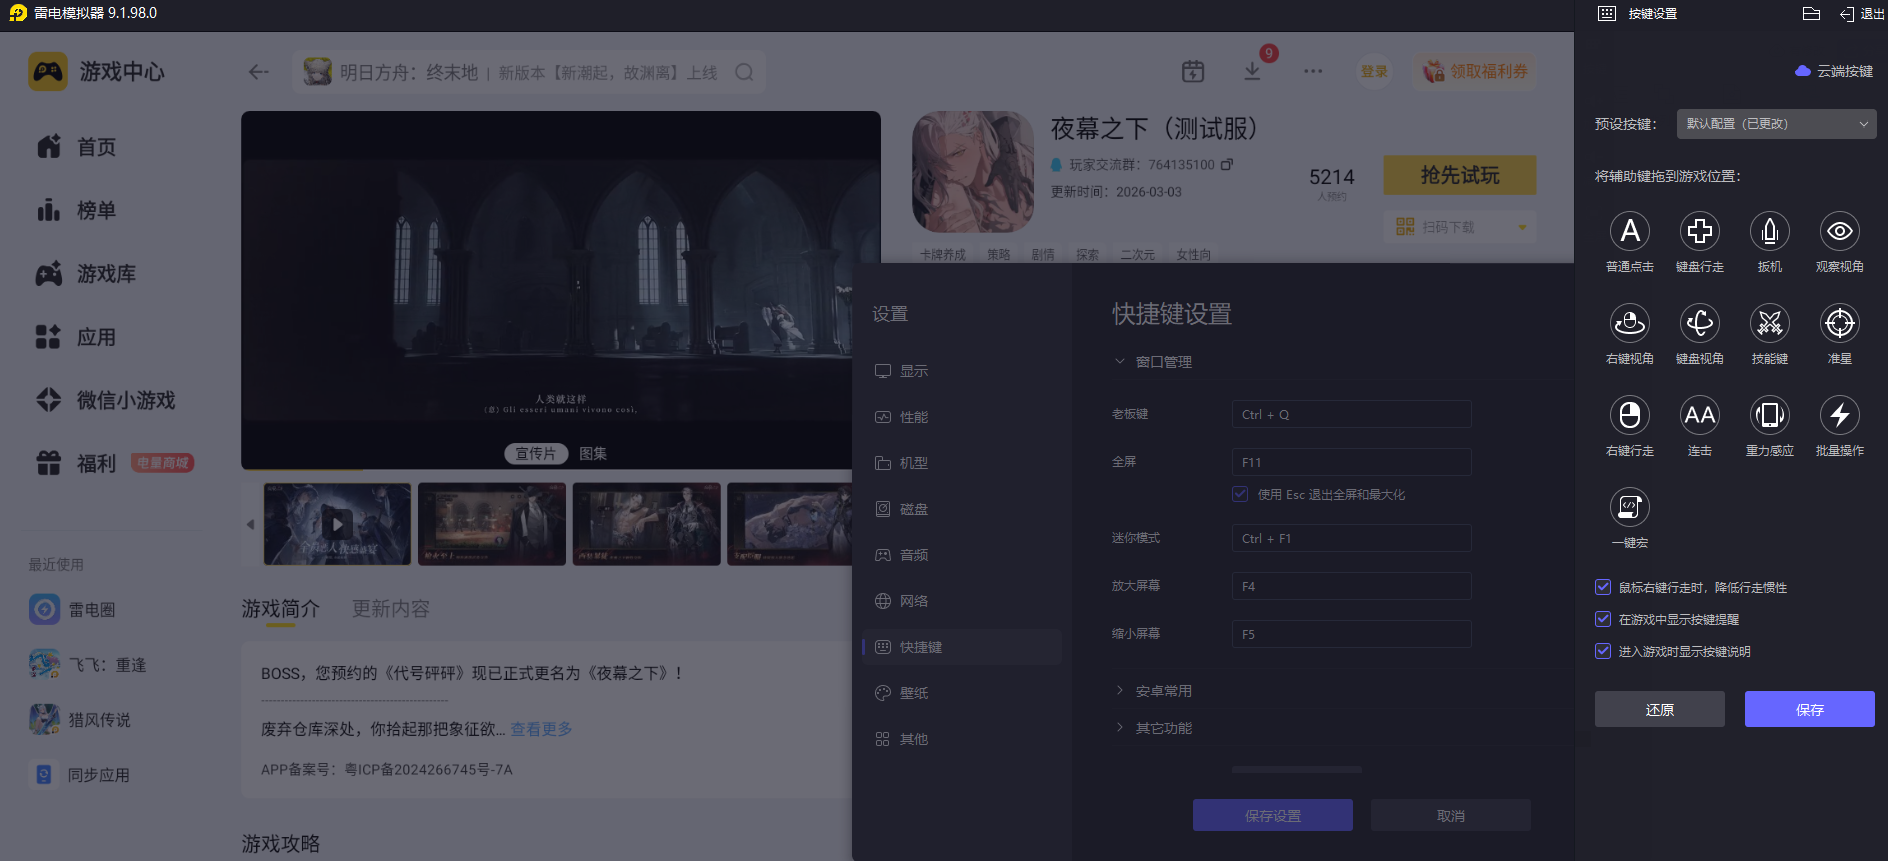Viewport: 1888px width, 861px height.
Task: Open the 预设按键 默认配置 dropdown
Action: [x=1777, y=124]
